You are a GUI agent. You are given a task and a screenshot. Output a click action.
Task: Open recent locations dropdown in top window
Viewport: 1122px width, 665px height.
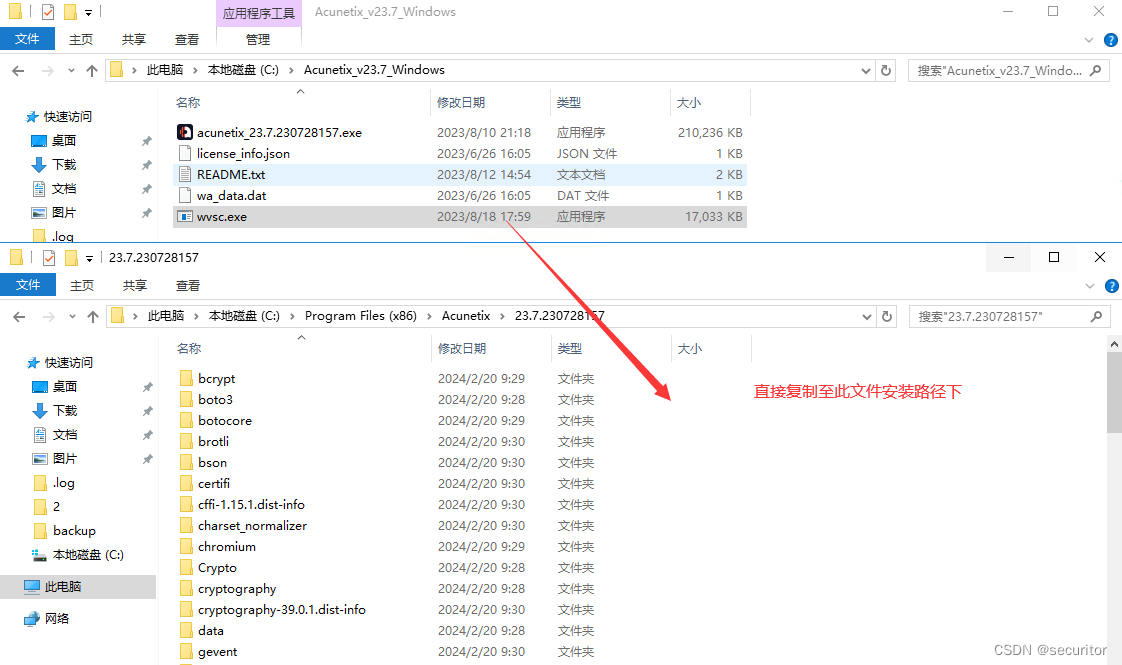[71, 71]
